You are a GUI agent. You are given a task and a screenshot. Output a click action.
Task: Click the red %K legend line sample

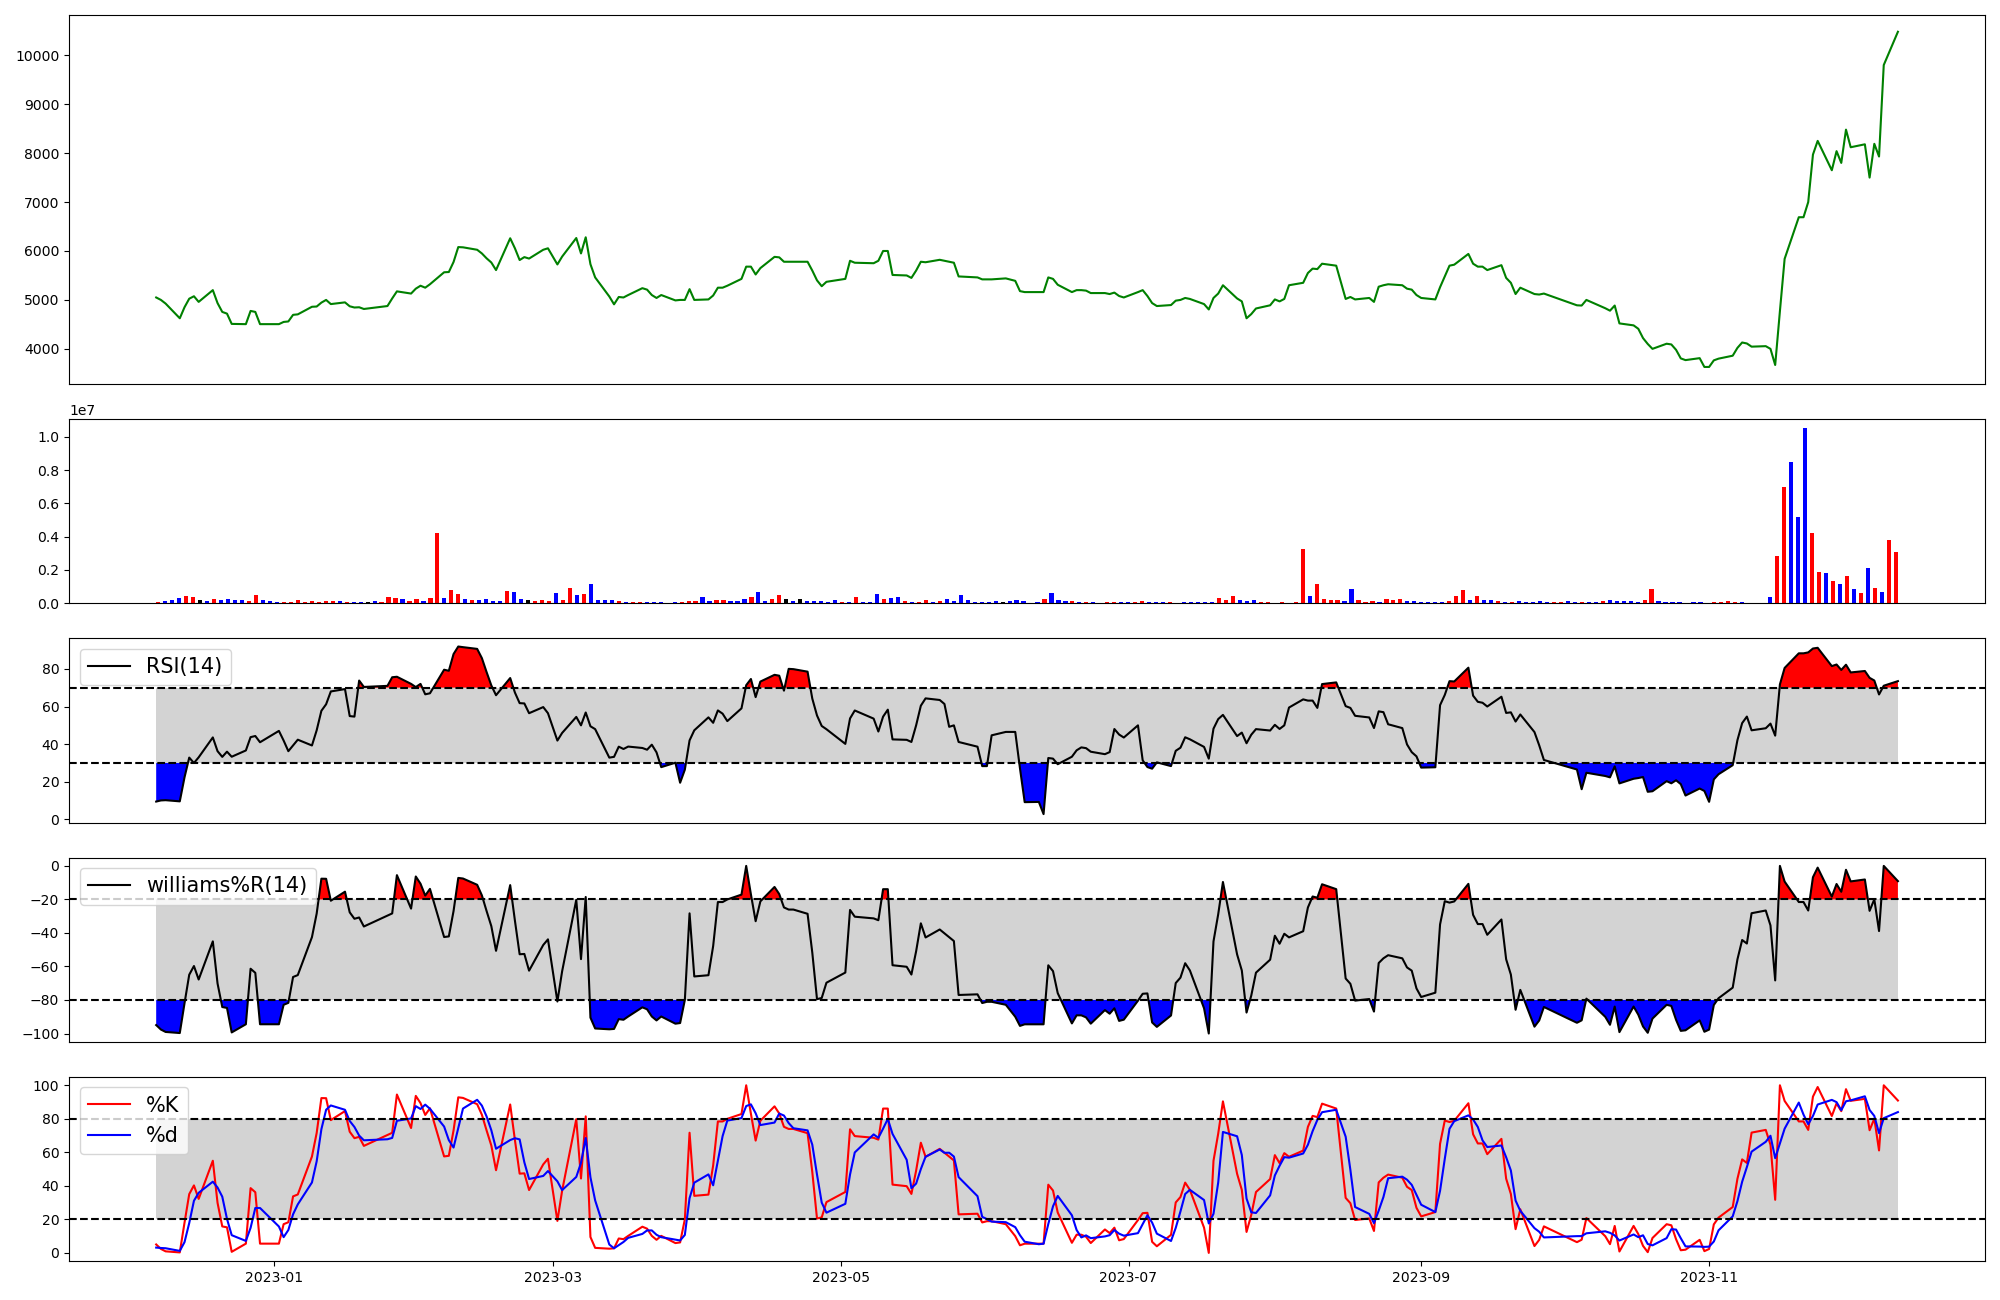tap(109, 1105)
